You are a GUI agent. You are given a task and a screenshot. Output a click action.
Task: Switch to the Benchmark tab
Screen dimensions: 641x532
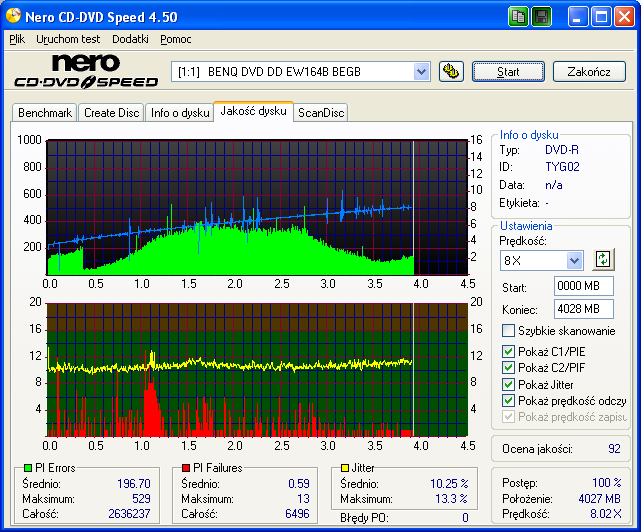pyautogui.click(x=45, y=112)
